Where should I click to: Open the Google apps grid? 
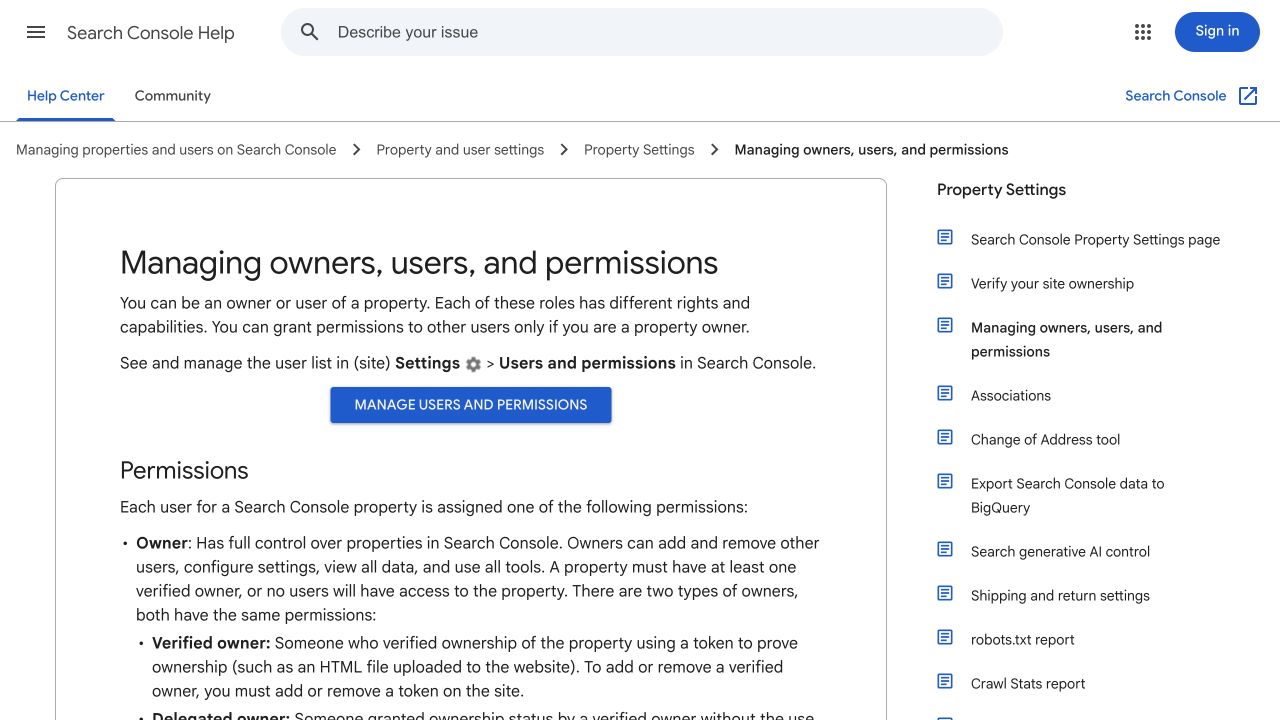pos(1143,32)
